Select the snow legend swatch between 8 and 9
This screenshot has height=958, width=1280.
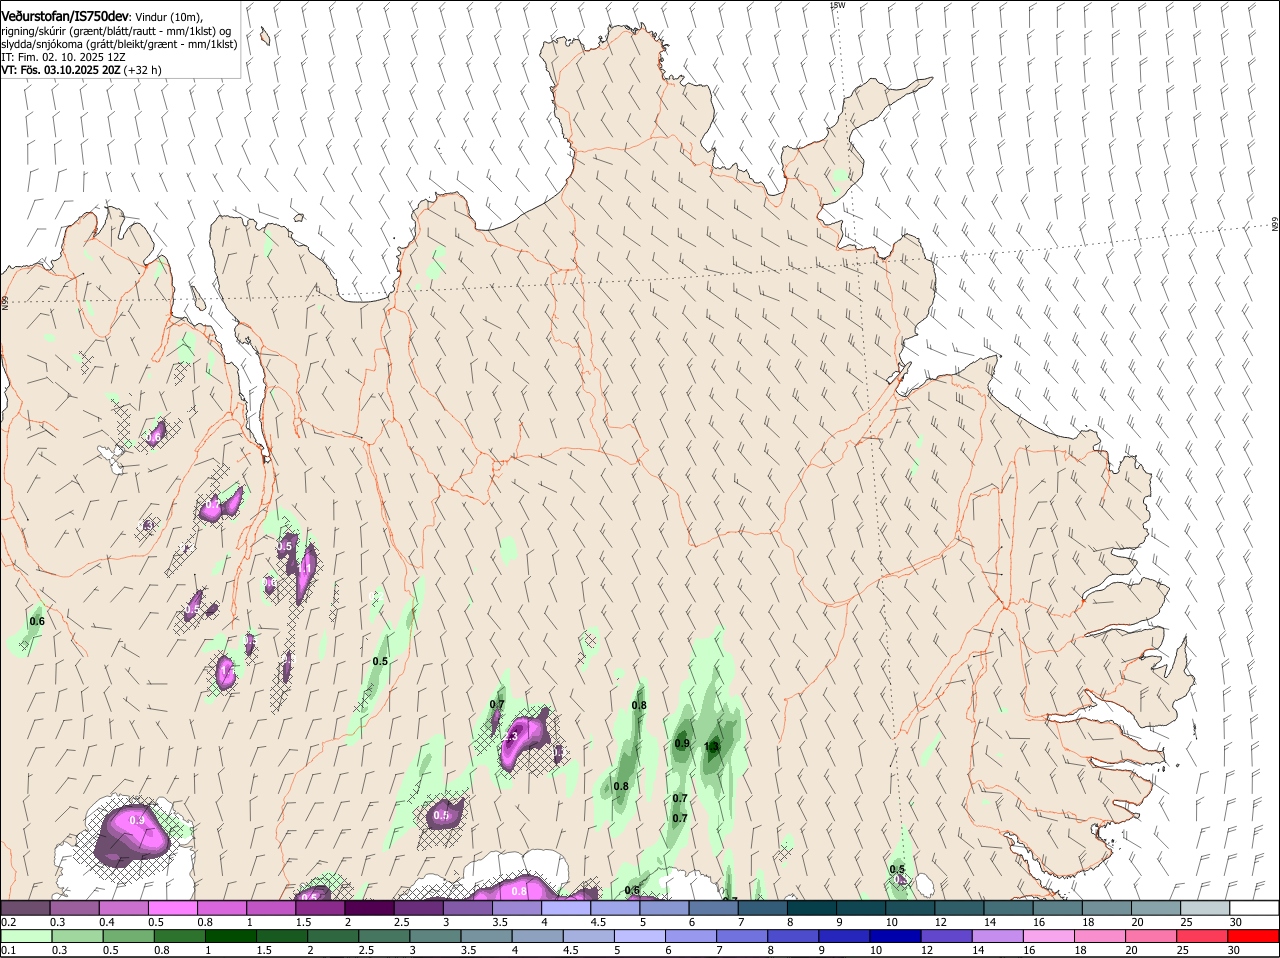[x=813, y=908]
